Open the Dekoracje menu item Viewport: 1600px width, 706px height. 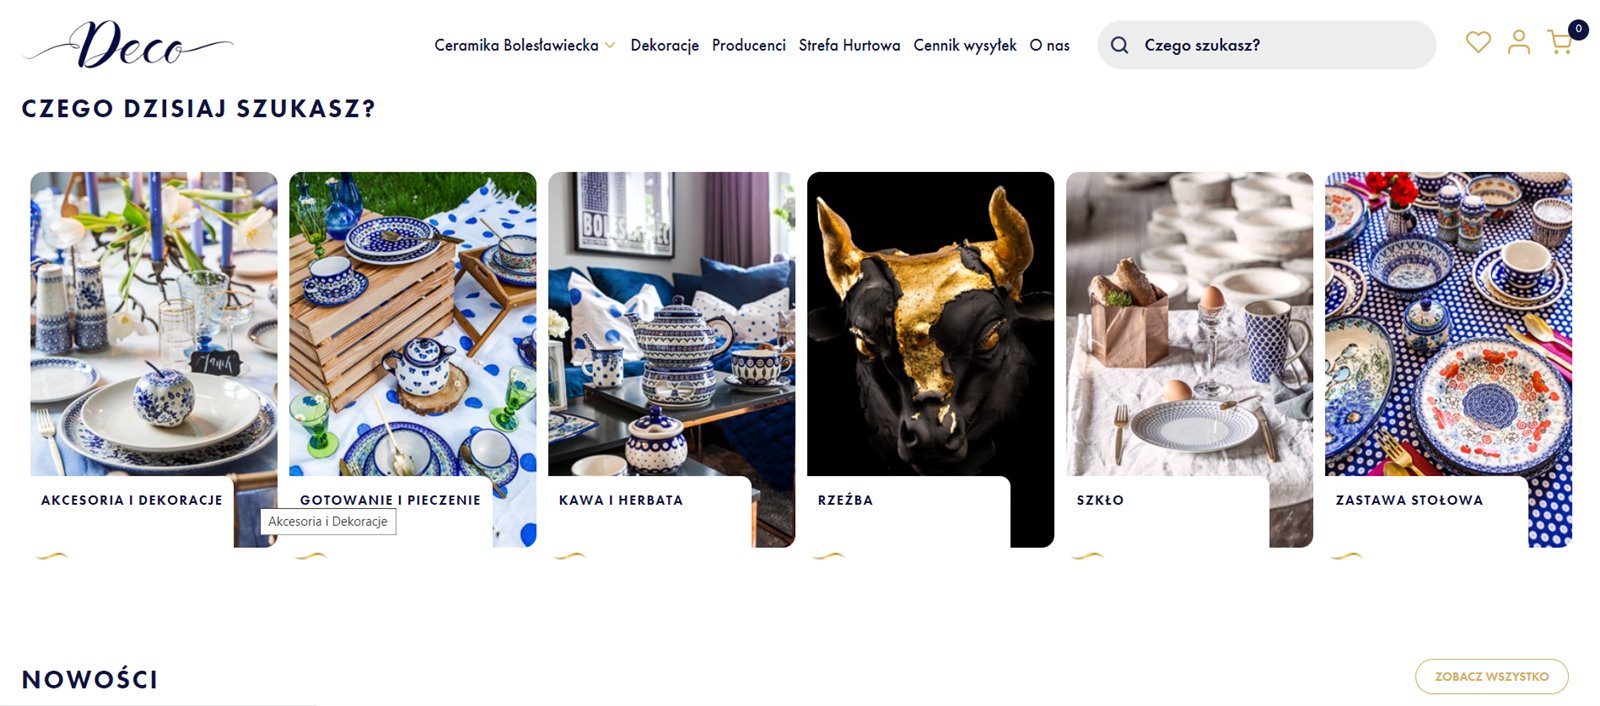point(664,45)
